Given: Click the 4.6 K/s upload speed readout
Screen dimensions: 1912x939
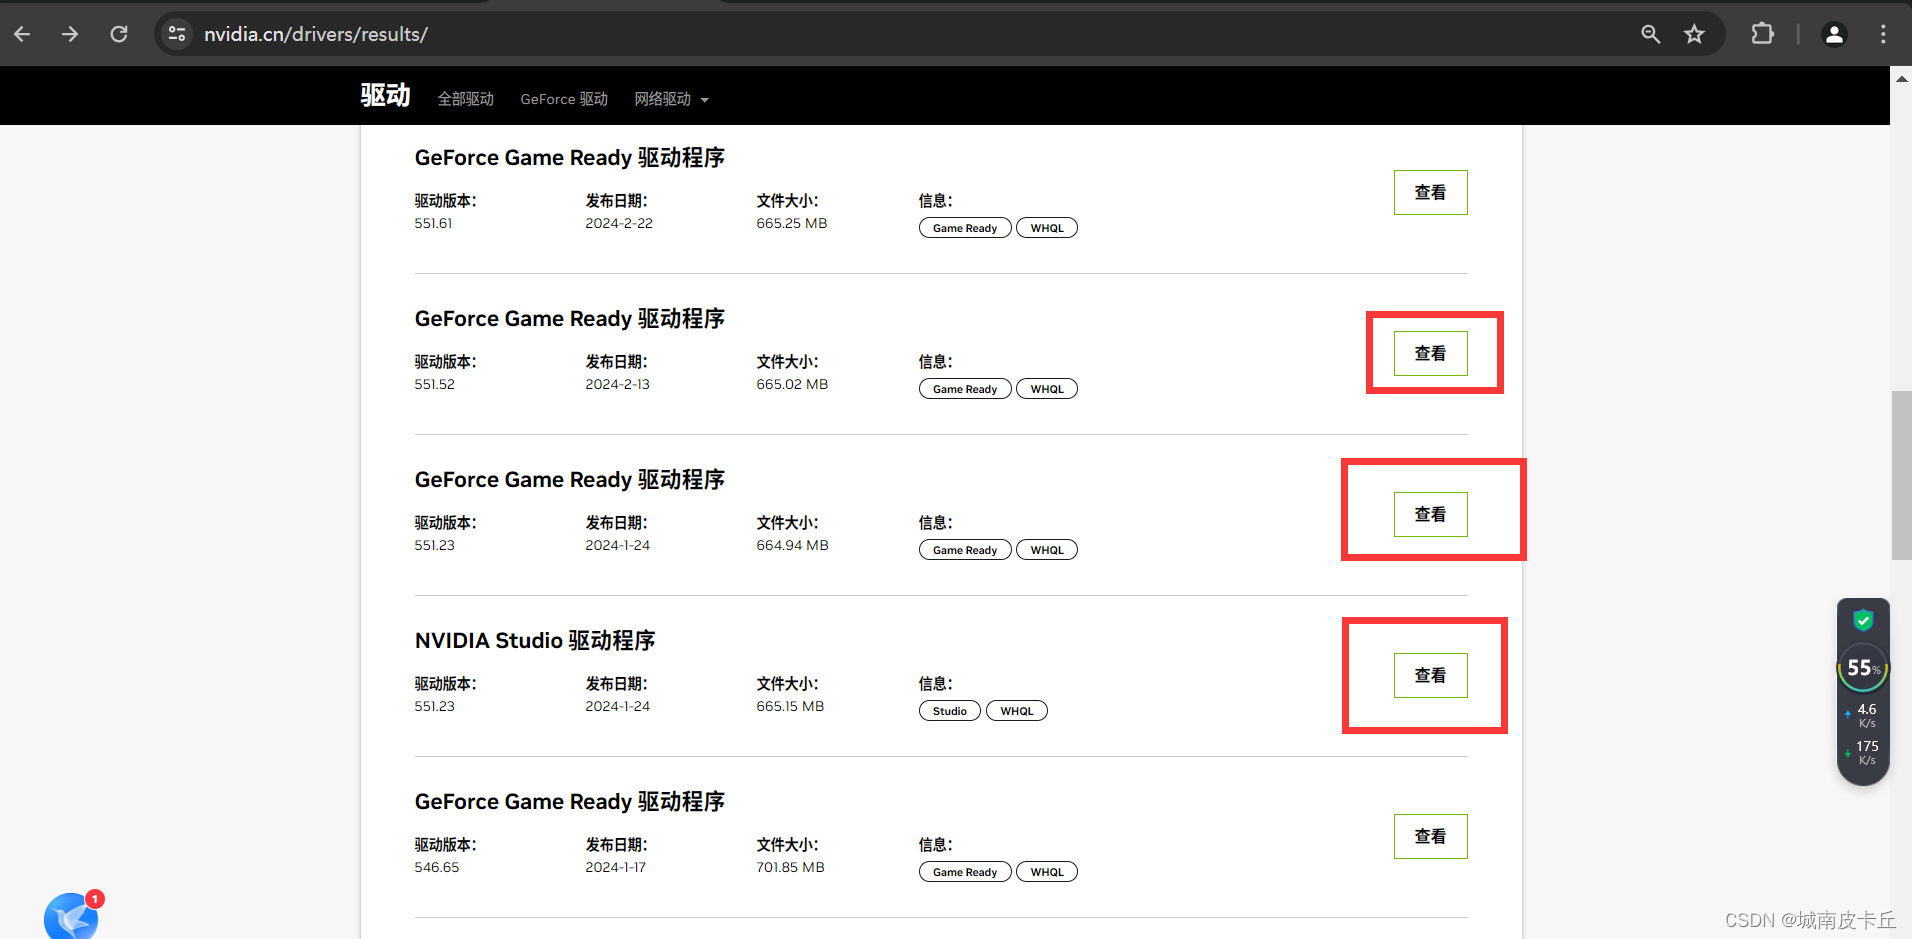Looking at the screenshot, I should click(1866, 715).
